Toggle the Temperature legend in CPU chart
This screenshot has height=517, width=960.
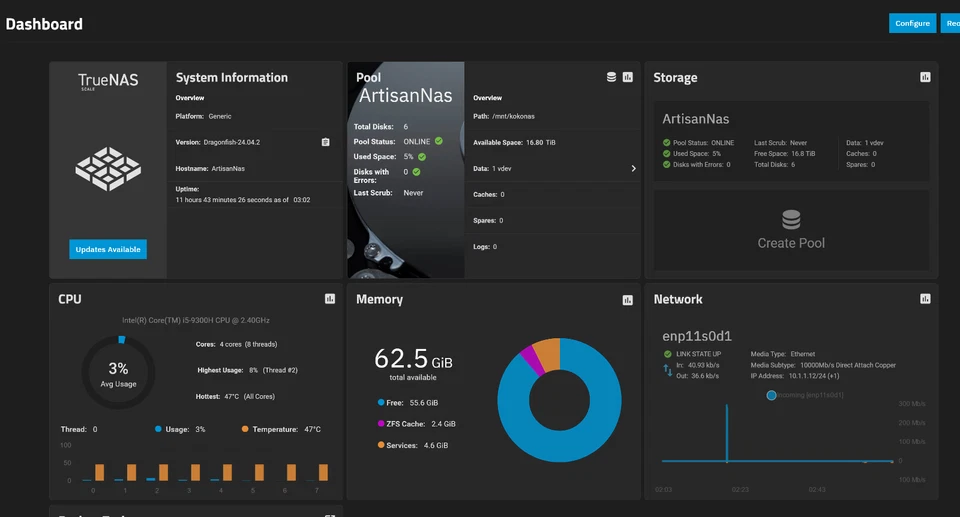(x=245, y=429)
